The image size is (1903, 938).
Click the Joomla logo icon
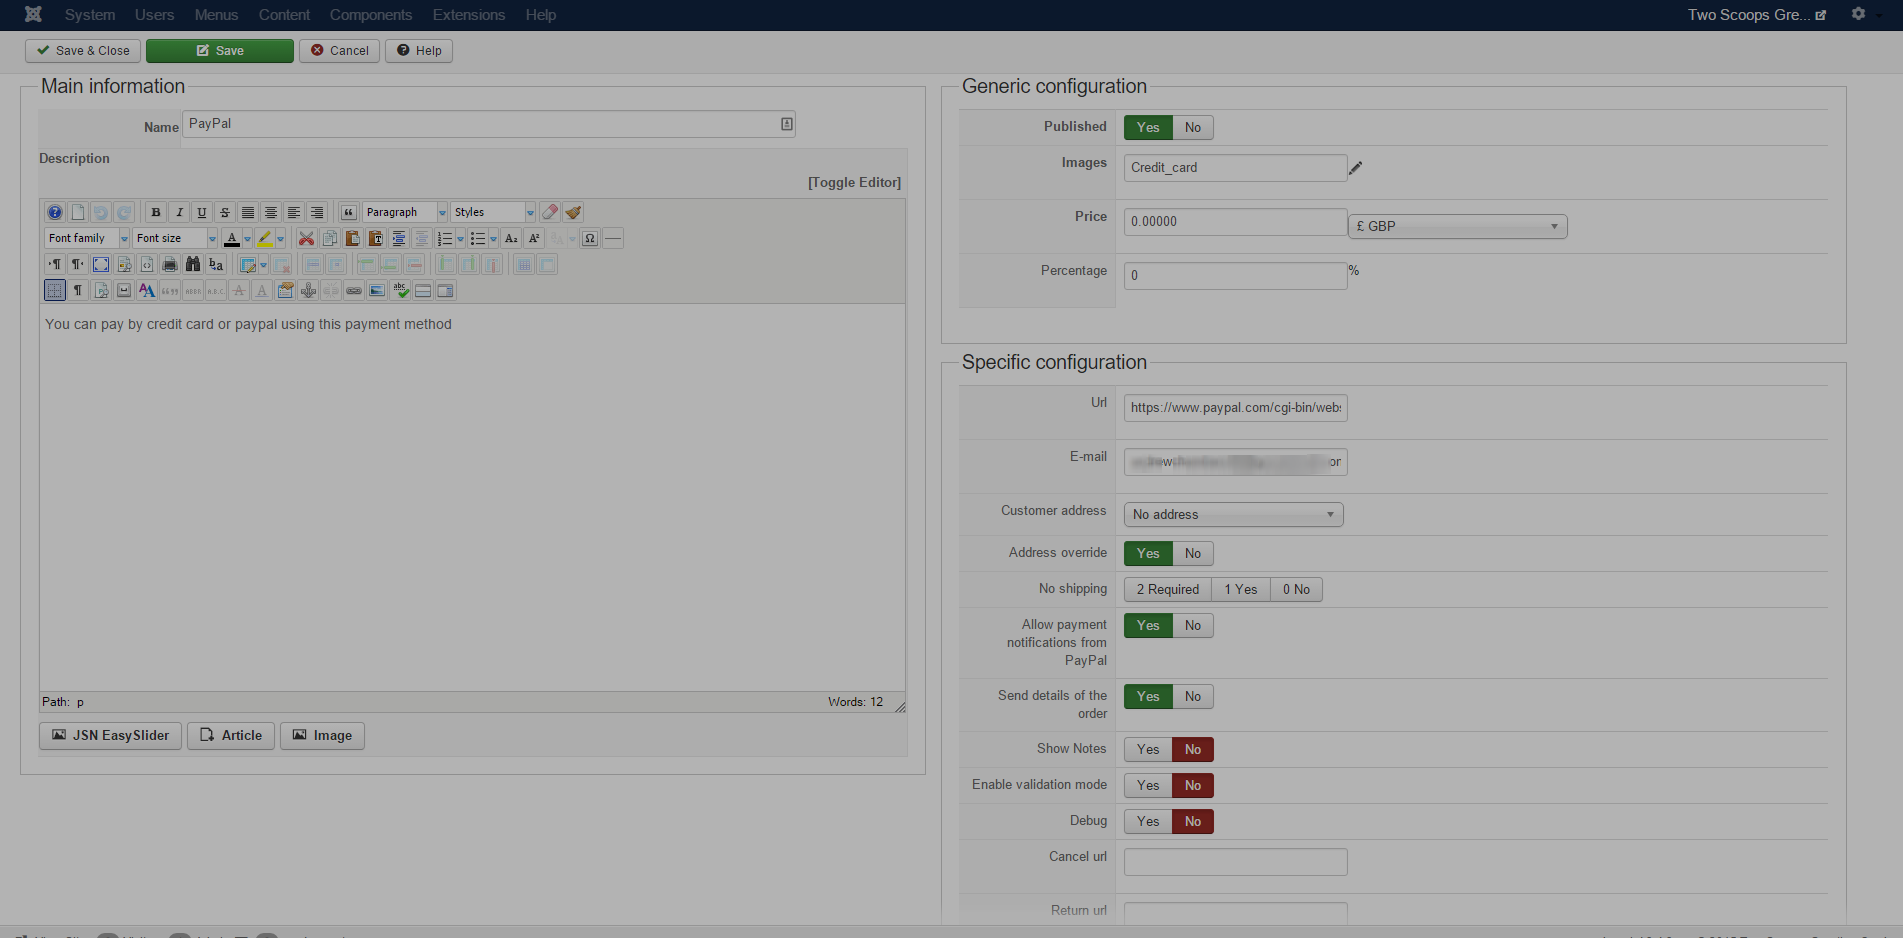point(33,14)
